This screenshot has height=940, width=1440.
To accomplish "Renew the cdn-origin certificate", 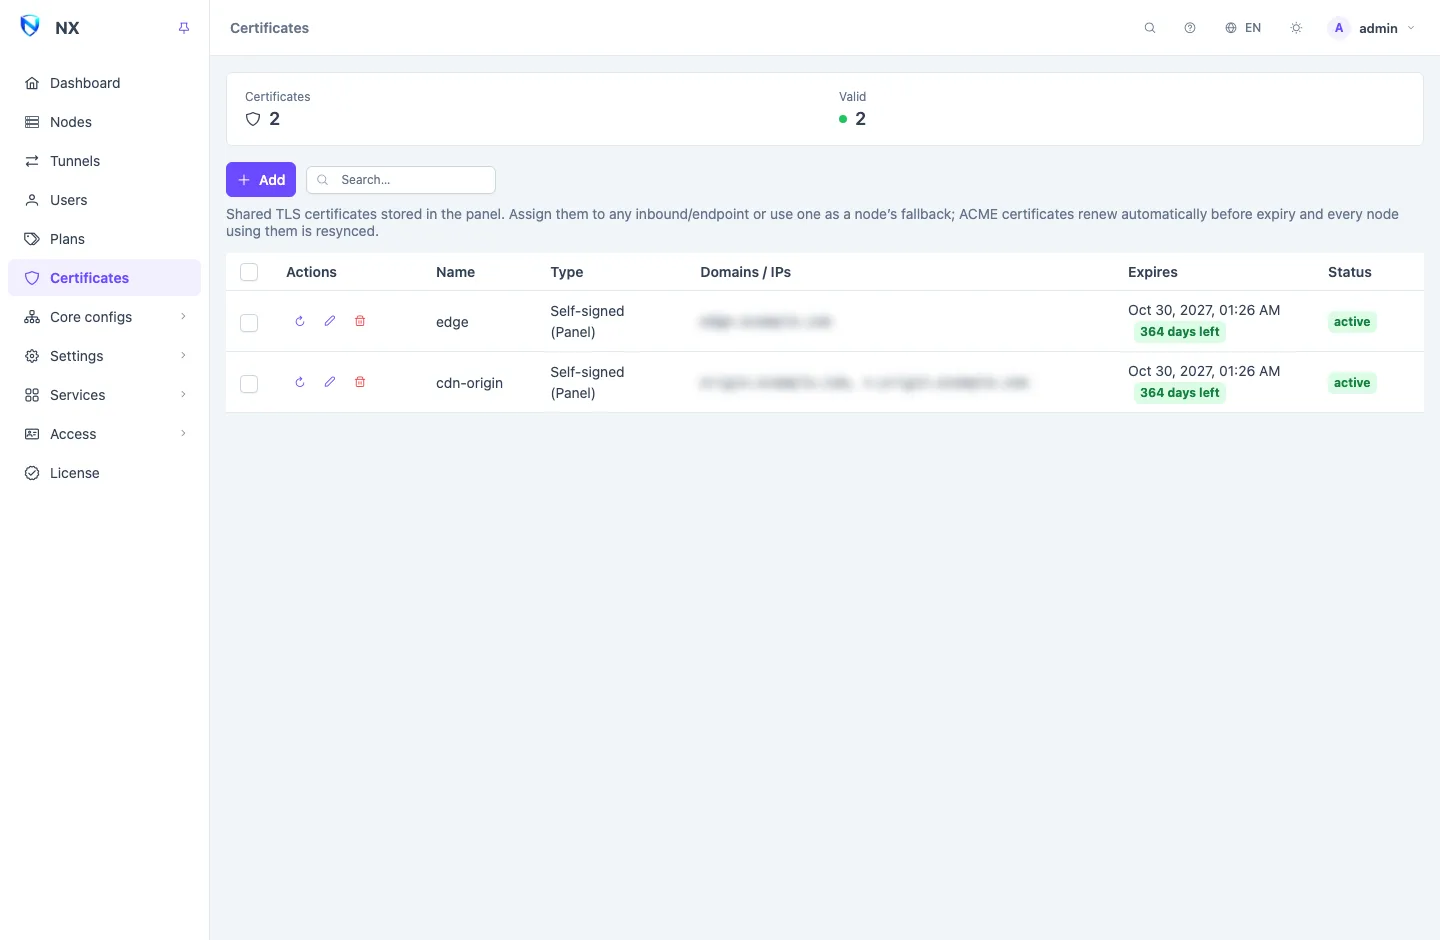I will (300, 382).
